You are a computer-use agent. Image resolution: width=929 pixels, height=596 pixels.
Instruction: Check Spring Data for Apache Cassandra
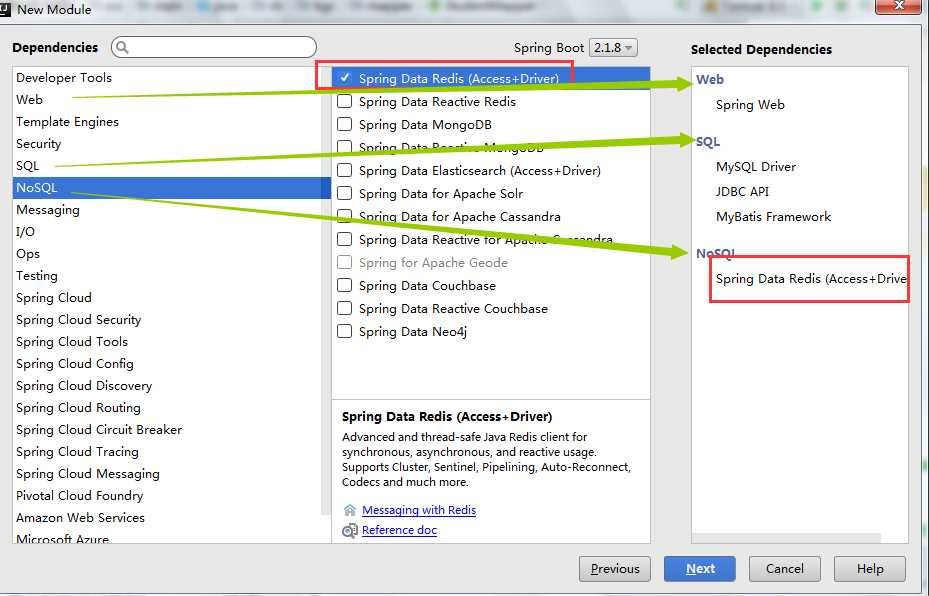(345, 216)
